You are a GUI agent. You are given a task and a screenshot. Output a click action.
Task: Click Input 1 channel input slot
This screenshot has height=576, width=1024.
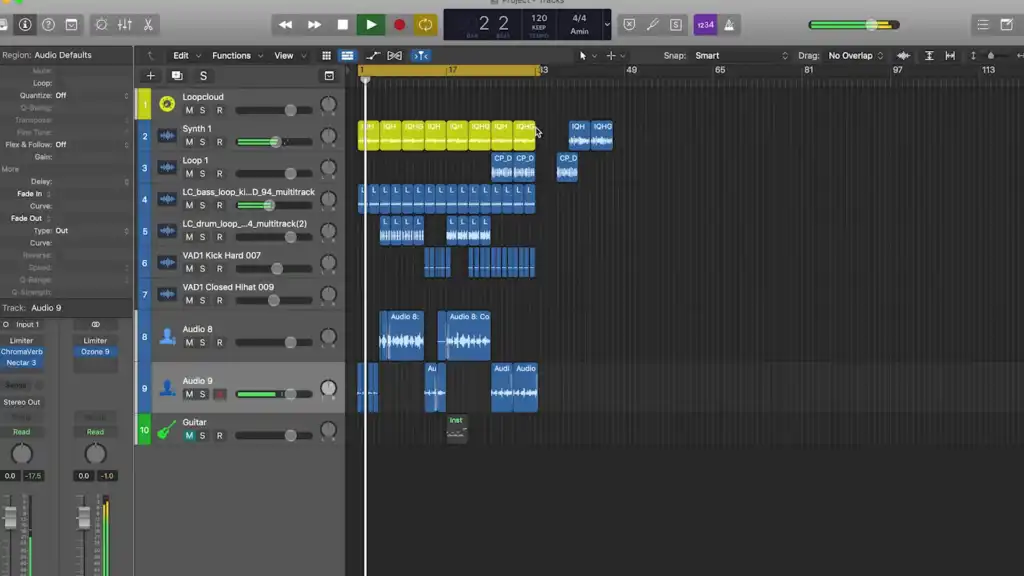point(27,325)
